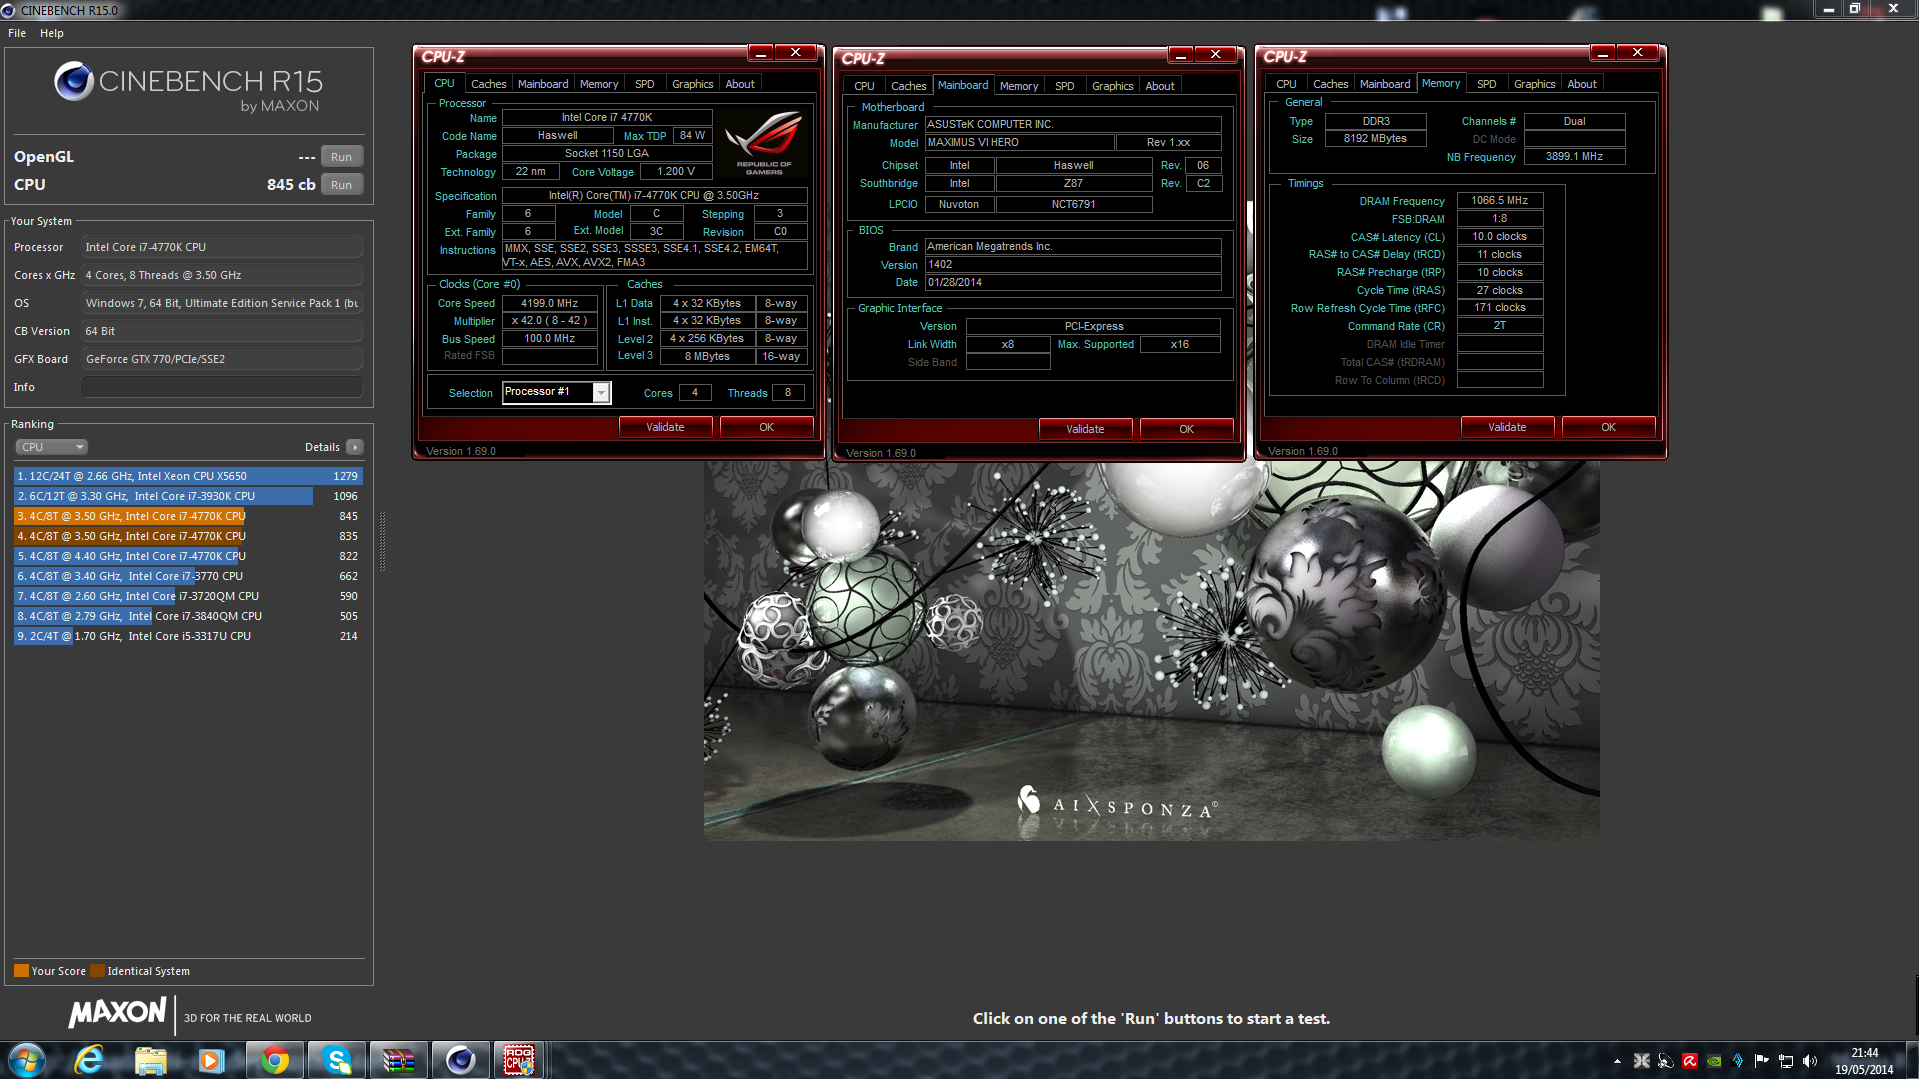The image size is (1919, 1079).
Task: Switch to Caches tab in first CPU-Z window
Action: (489, 84)
